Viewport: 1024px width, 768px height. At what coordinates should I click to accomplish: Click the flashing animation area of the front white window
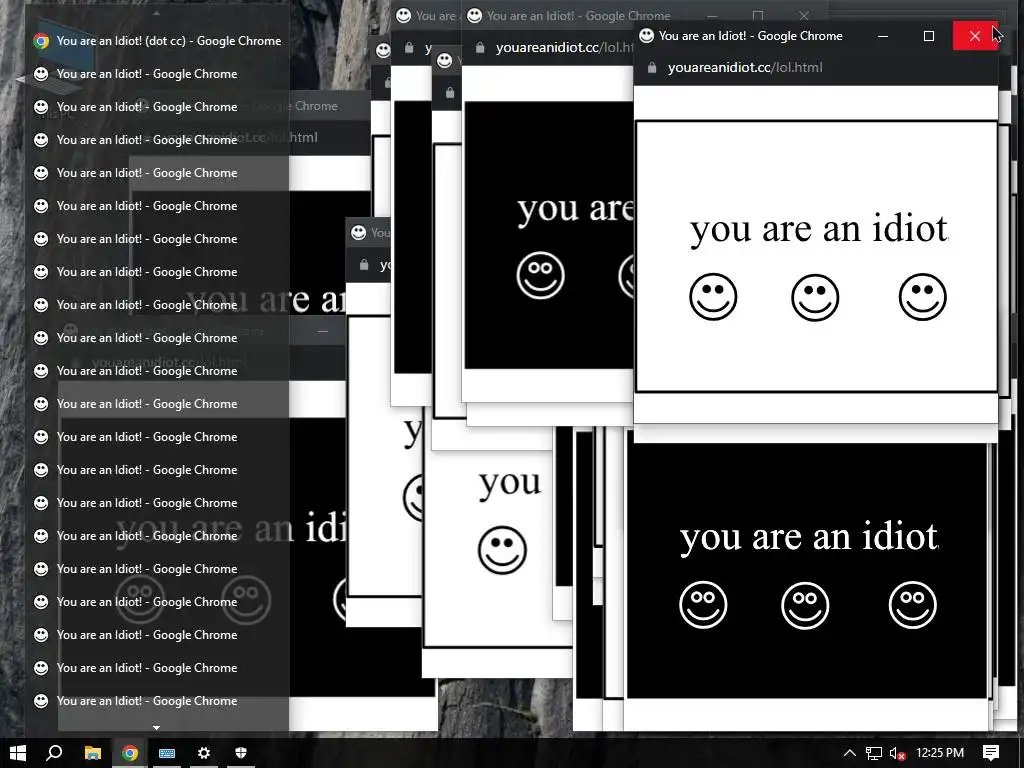(x=816, y=257)
